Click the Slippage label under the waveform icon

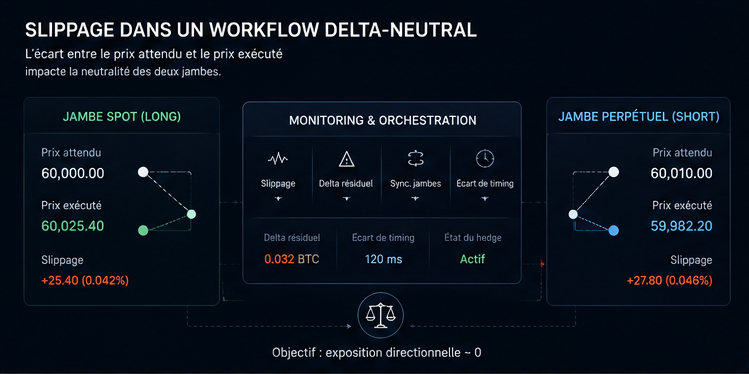pos(278,183)
